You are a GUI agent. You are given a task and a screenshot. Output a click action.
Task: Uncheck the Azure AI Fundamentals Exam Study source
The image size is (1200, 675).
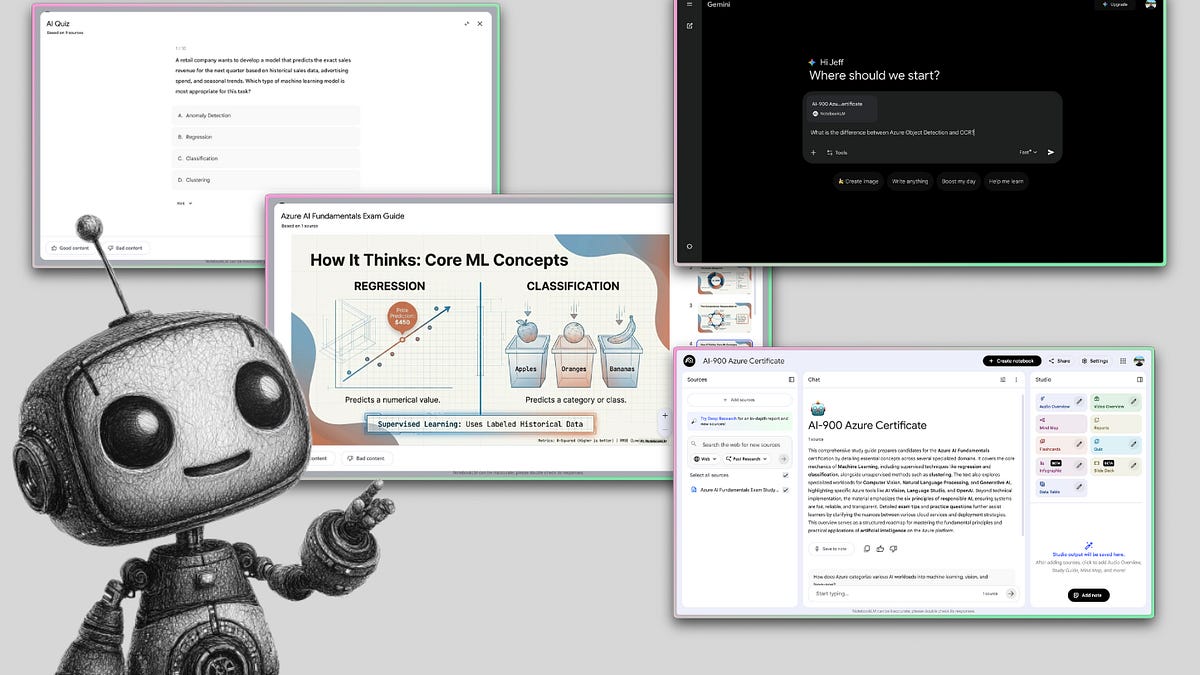785,490
